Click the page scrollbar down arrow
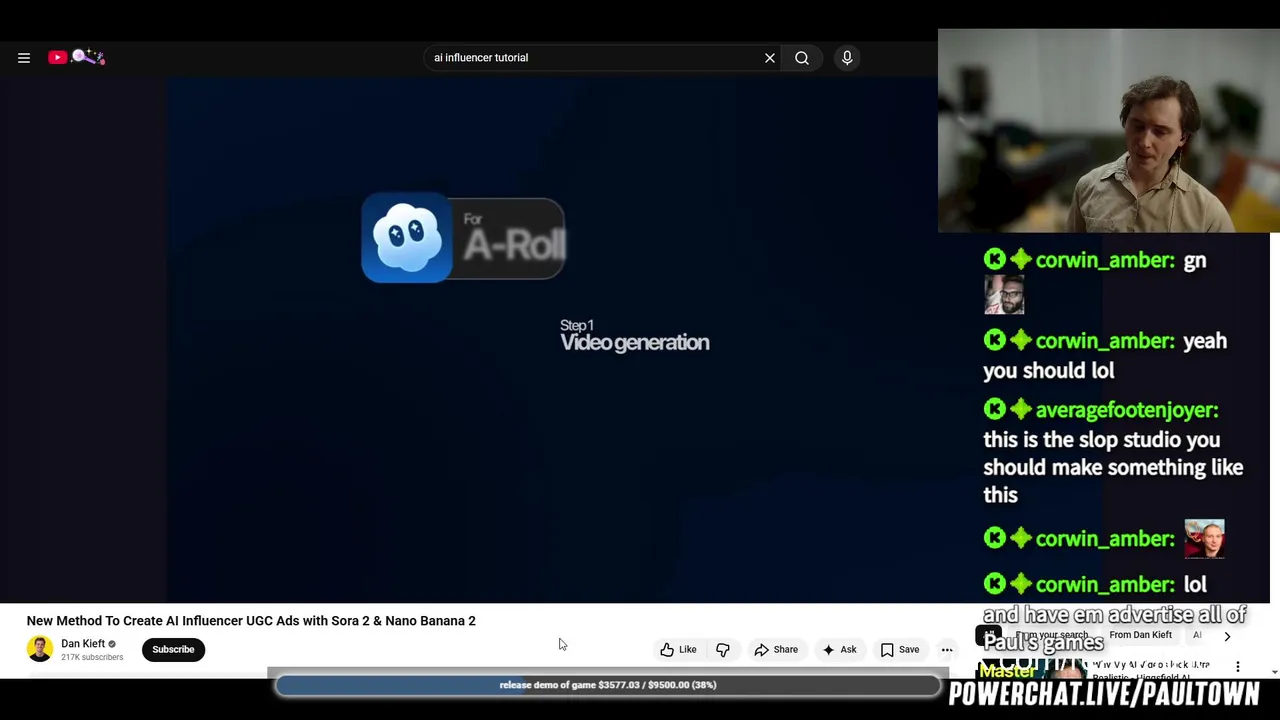This screenshot has height=720, width=1280. [1275, 673]
